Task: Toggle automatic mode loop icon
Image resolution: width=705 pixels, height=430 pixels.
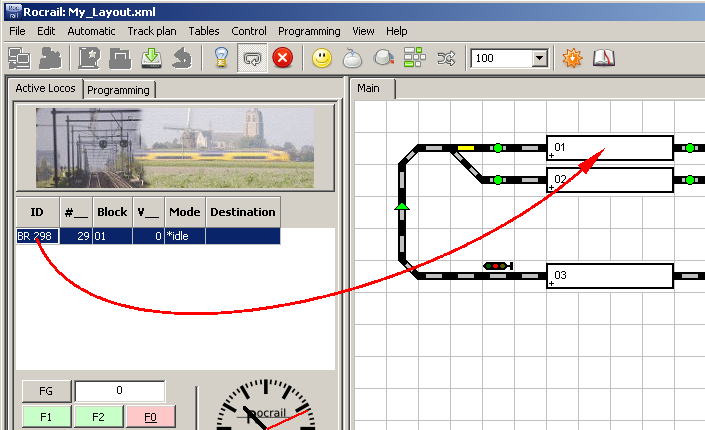Action: [x=252, y=58]
